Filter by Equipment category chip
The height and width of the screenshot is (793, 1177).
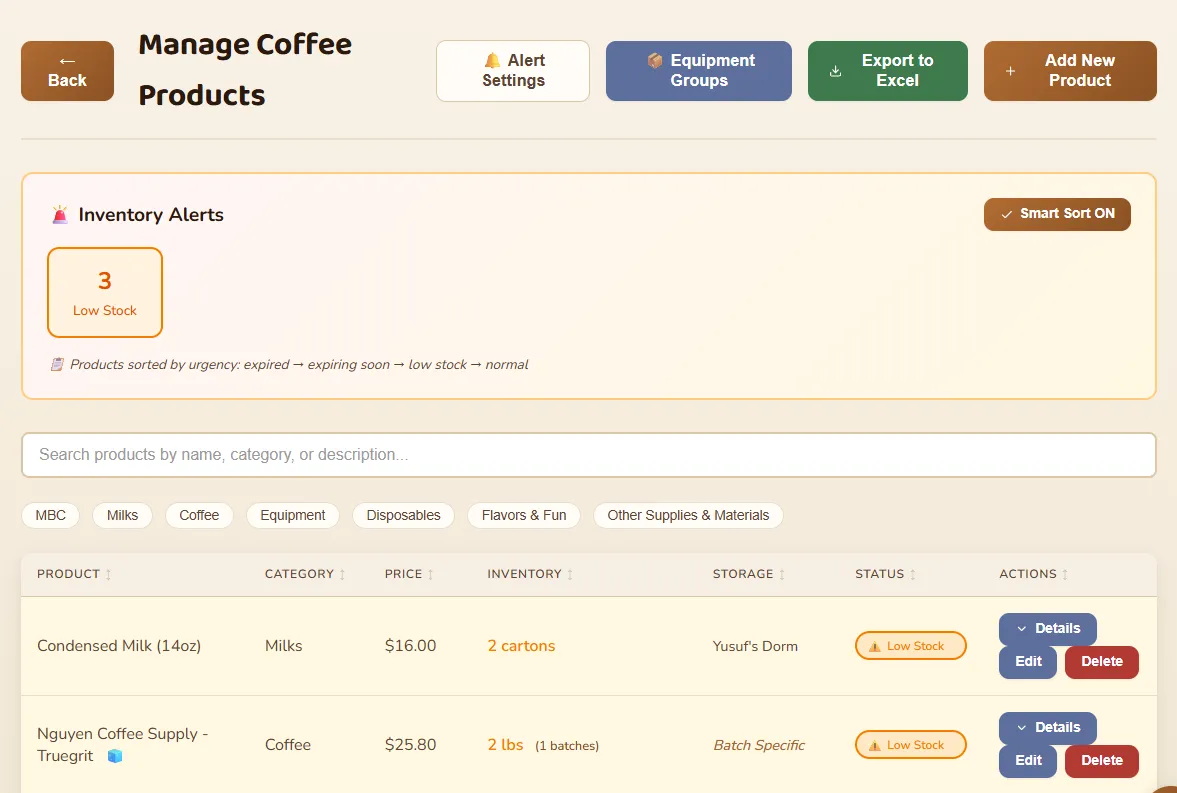coord(293,515)
